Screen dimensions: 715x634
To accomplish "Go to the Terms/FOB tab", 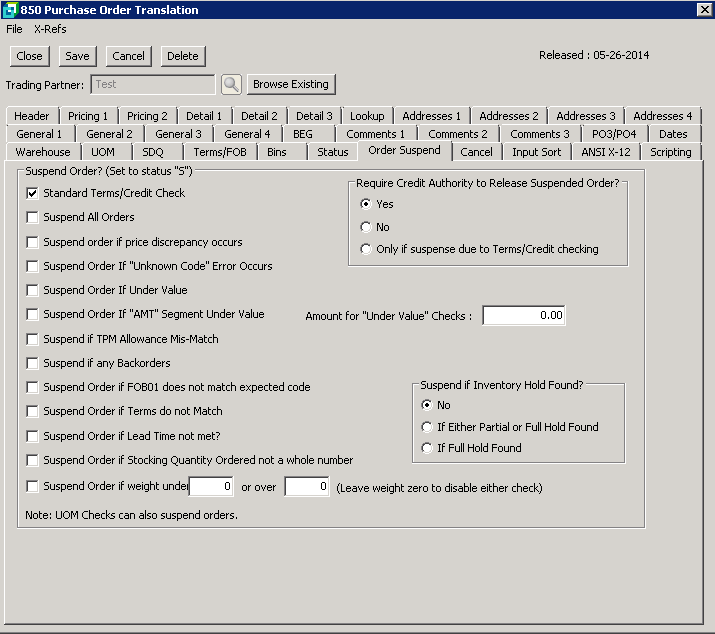I will [219, 152].
